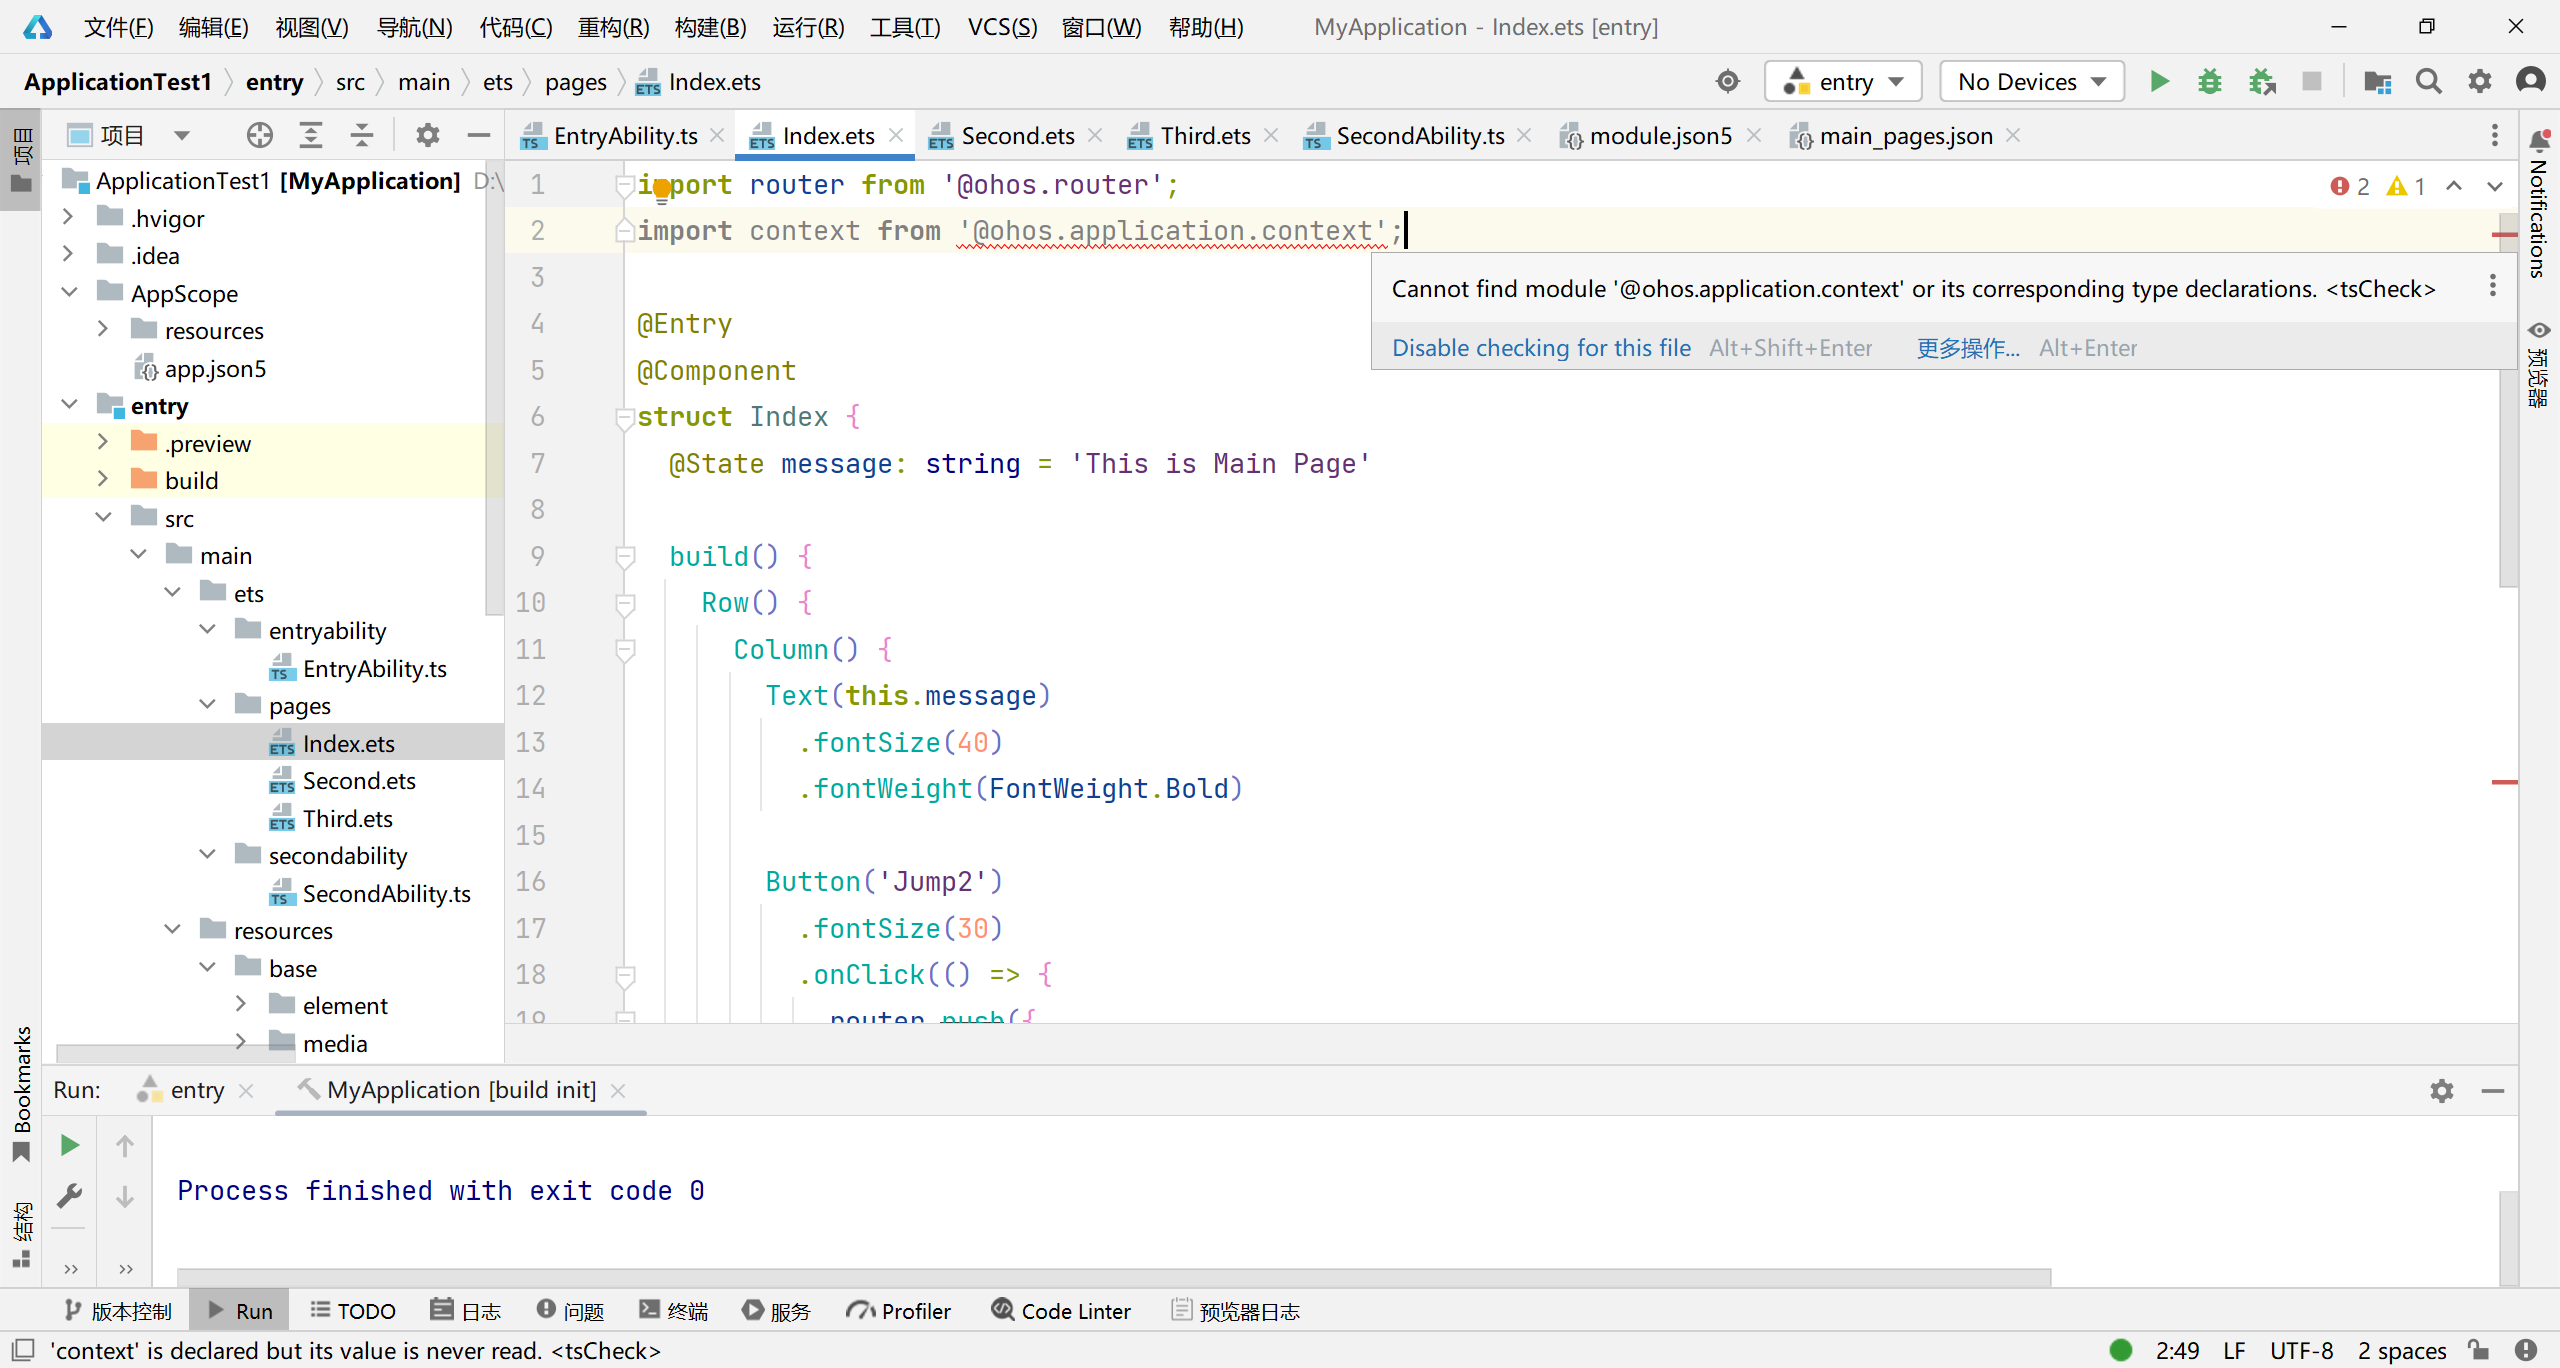Toggle the 结构 (Structure) side panel
The image size is (2560, 1368).
(x=21, y=1235)
